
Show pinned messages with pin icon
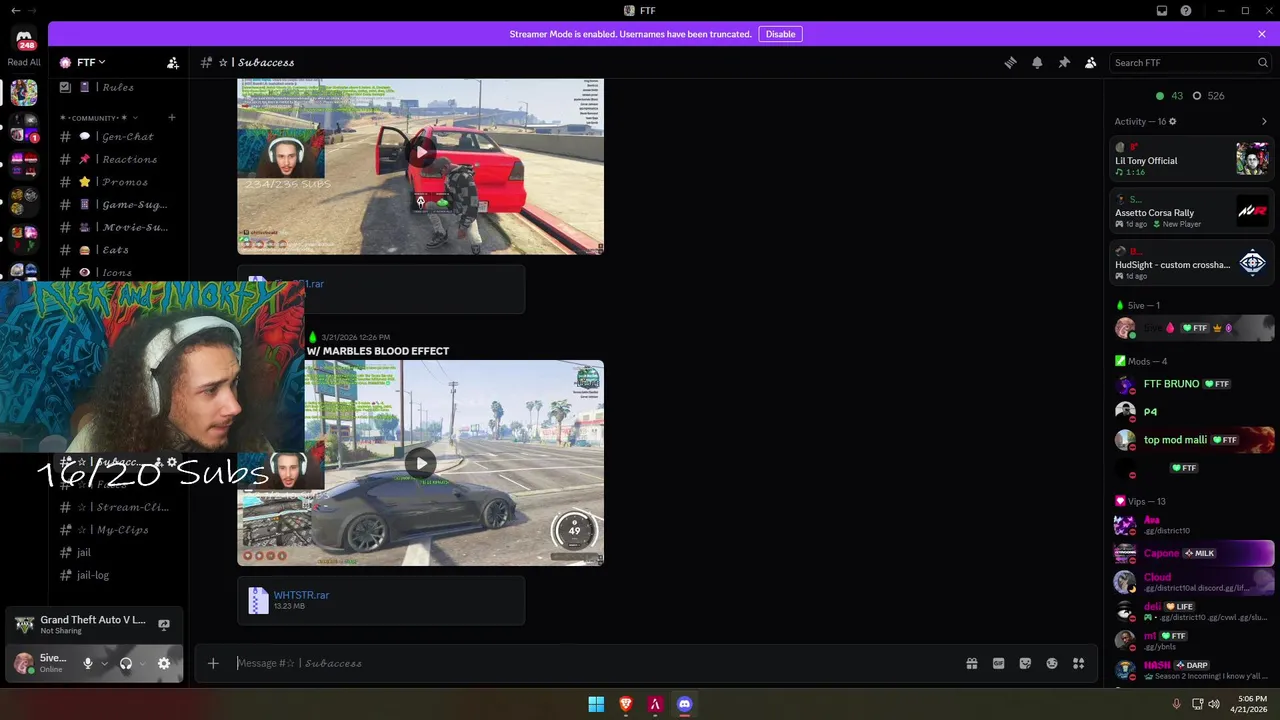(1064, 62)
